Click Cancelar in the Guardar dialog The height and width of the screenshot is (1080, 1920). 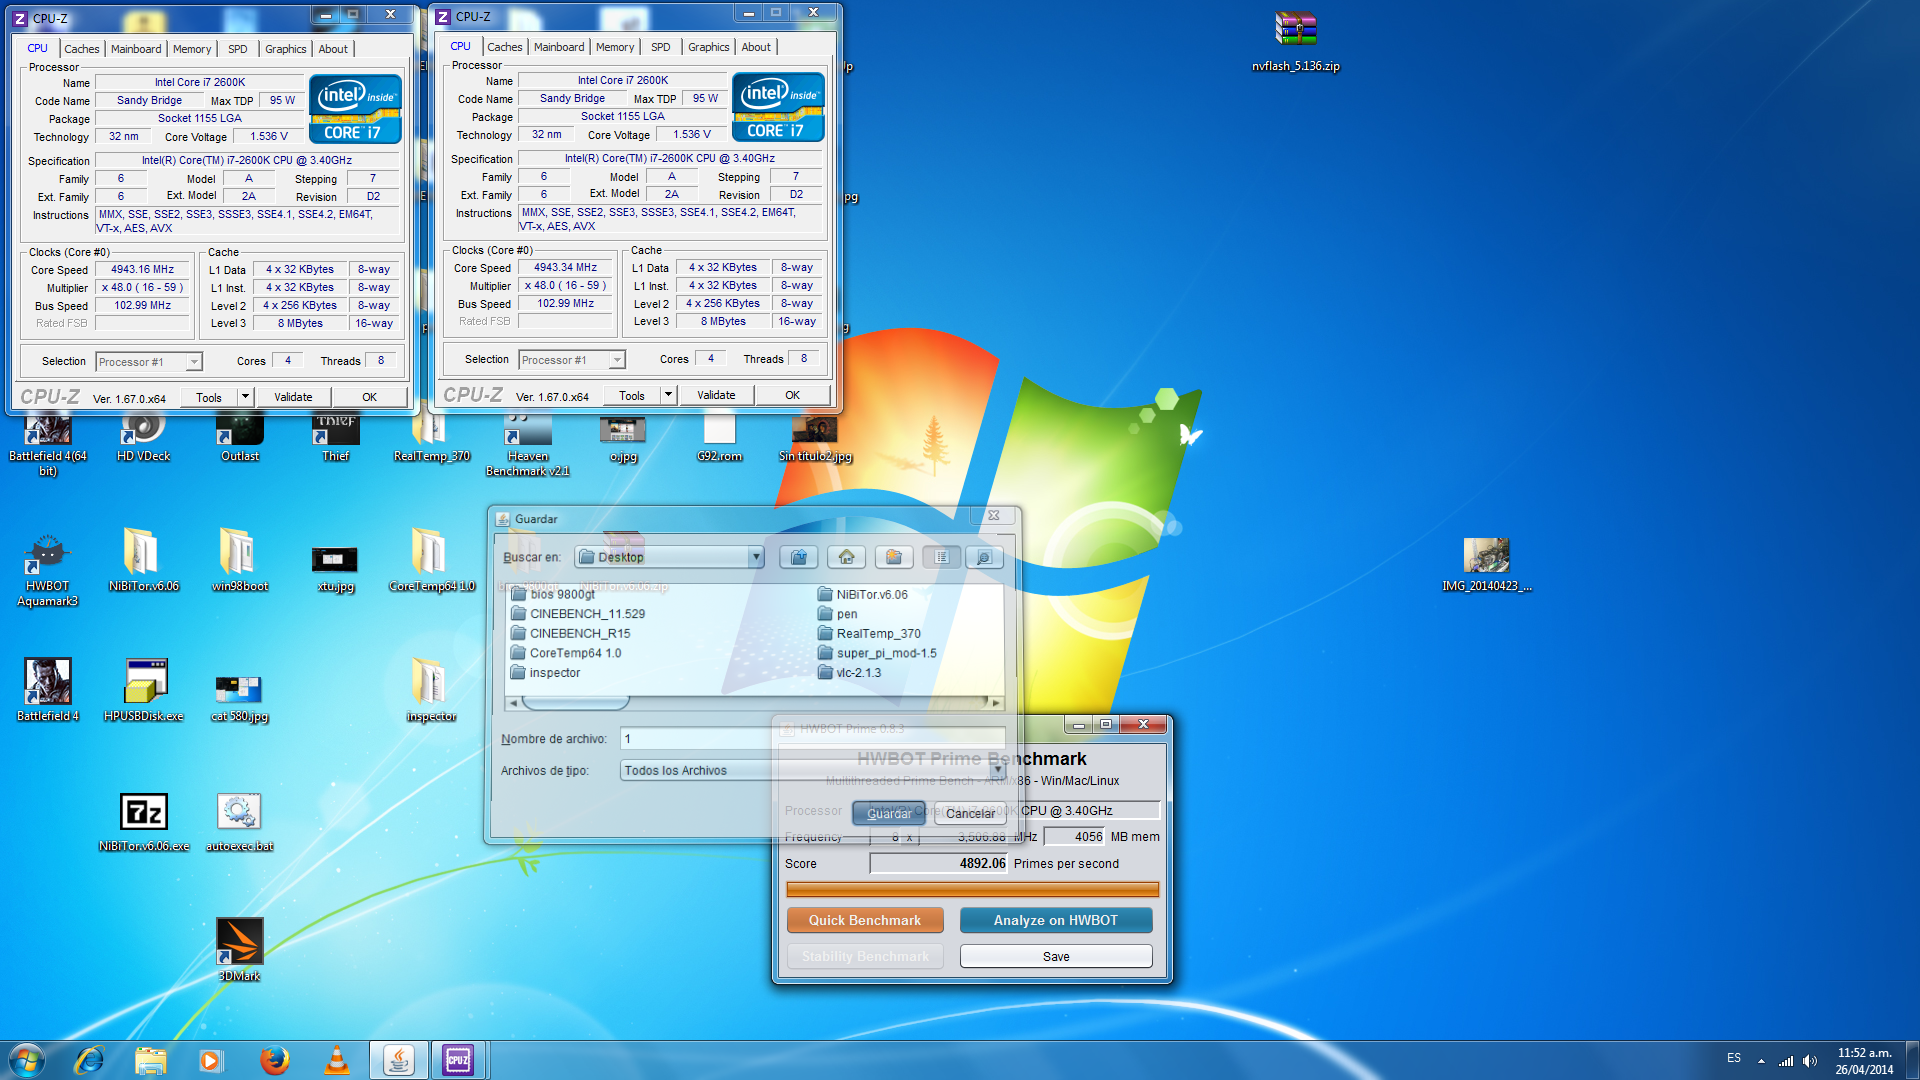click(x=970, y=814)
